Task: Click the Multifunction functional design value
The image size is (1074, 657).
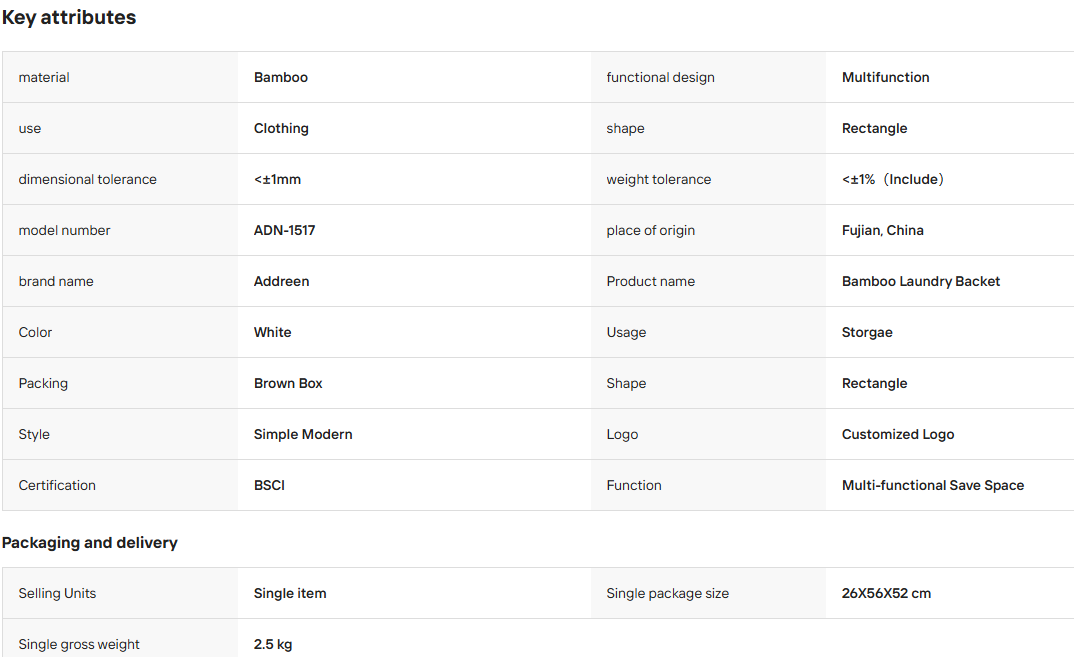Action: tap(885, 77)
